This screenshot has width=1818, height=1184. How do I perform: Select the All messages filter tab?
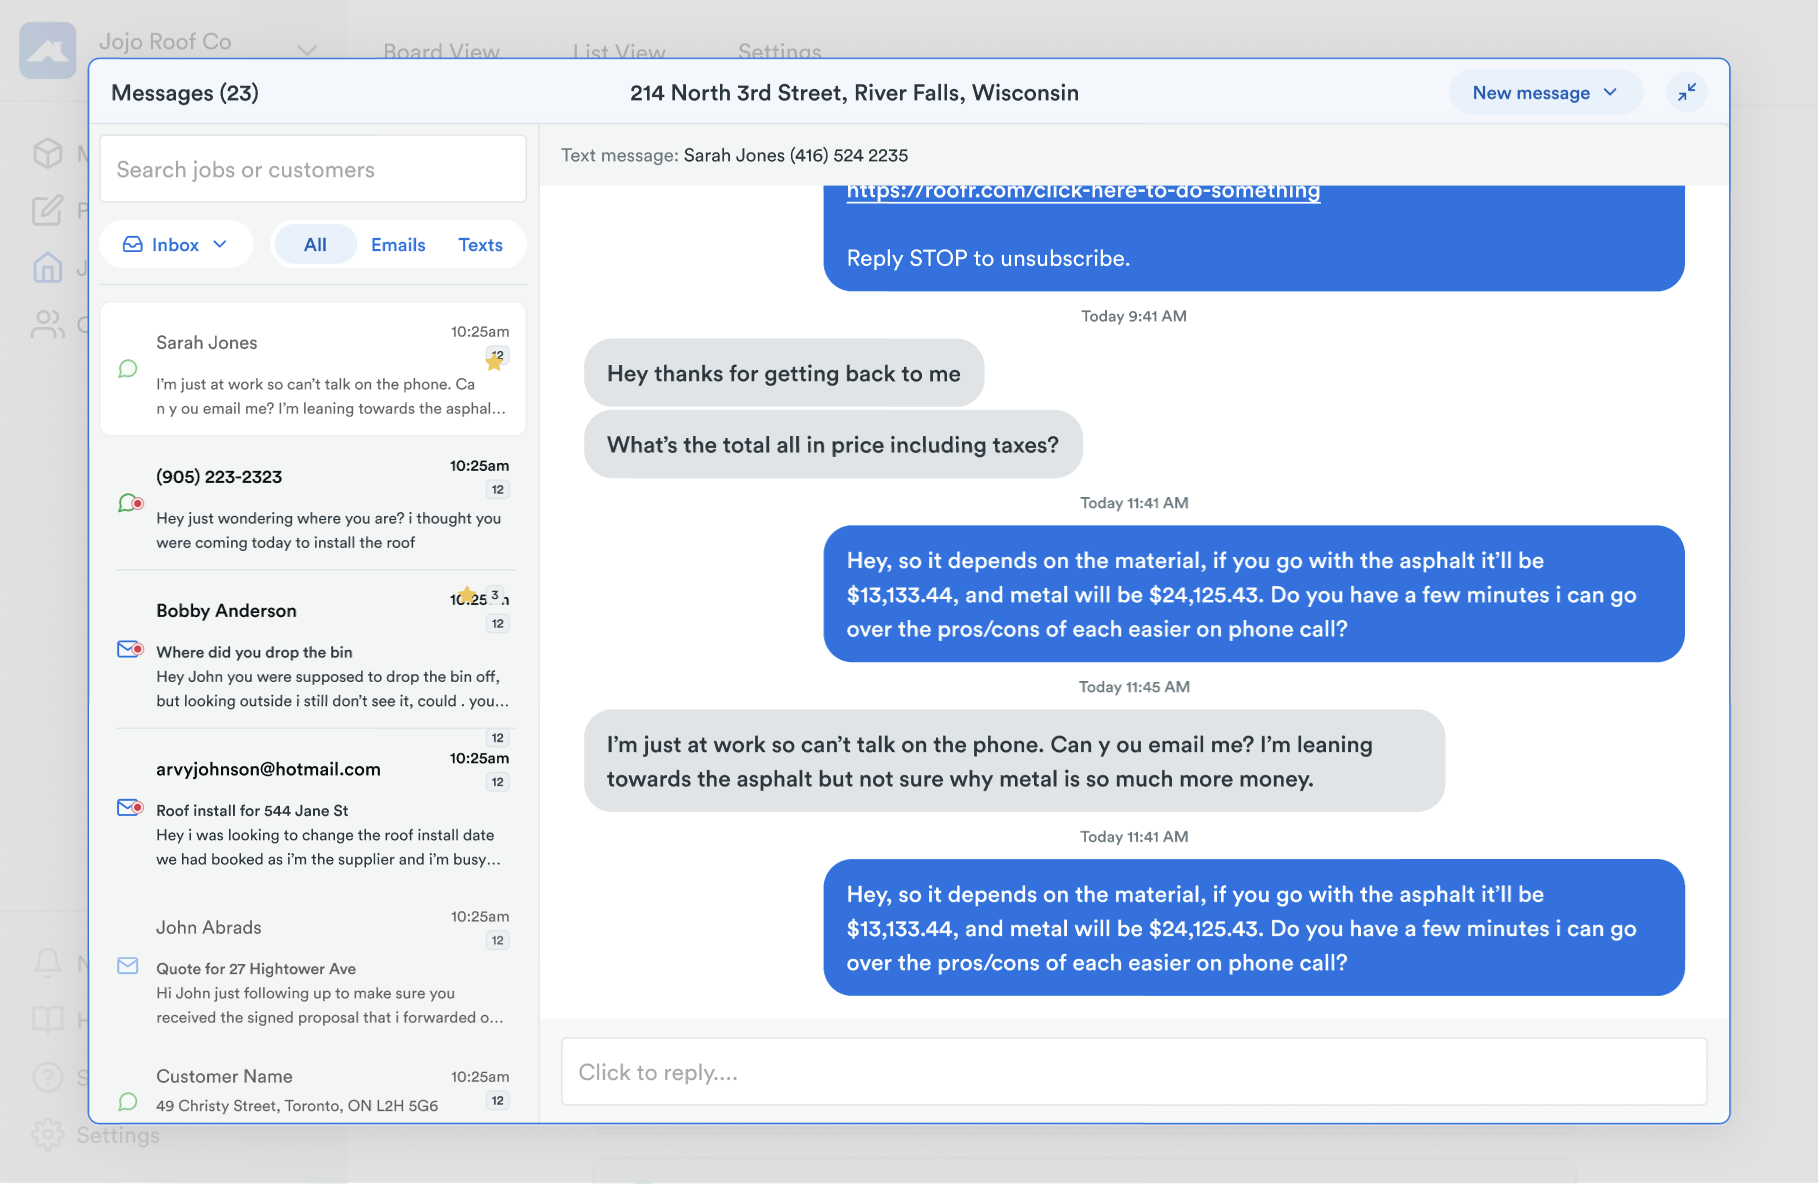[x=315, y=245]
